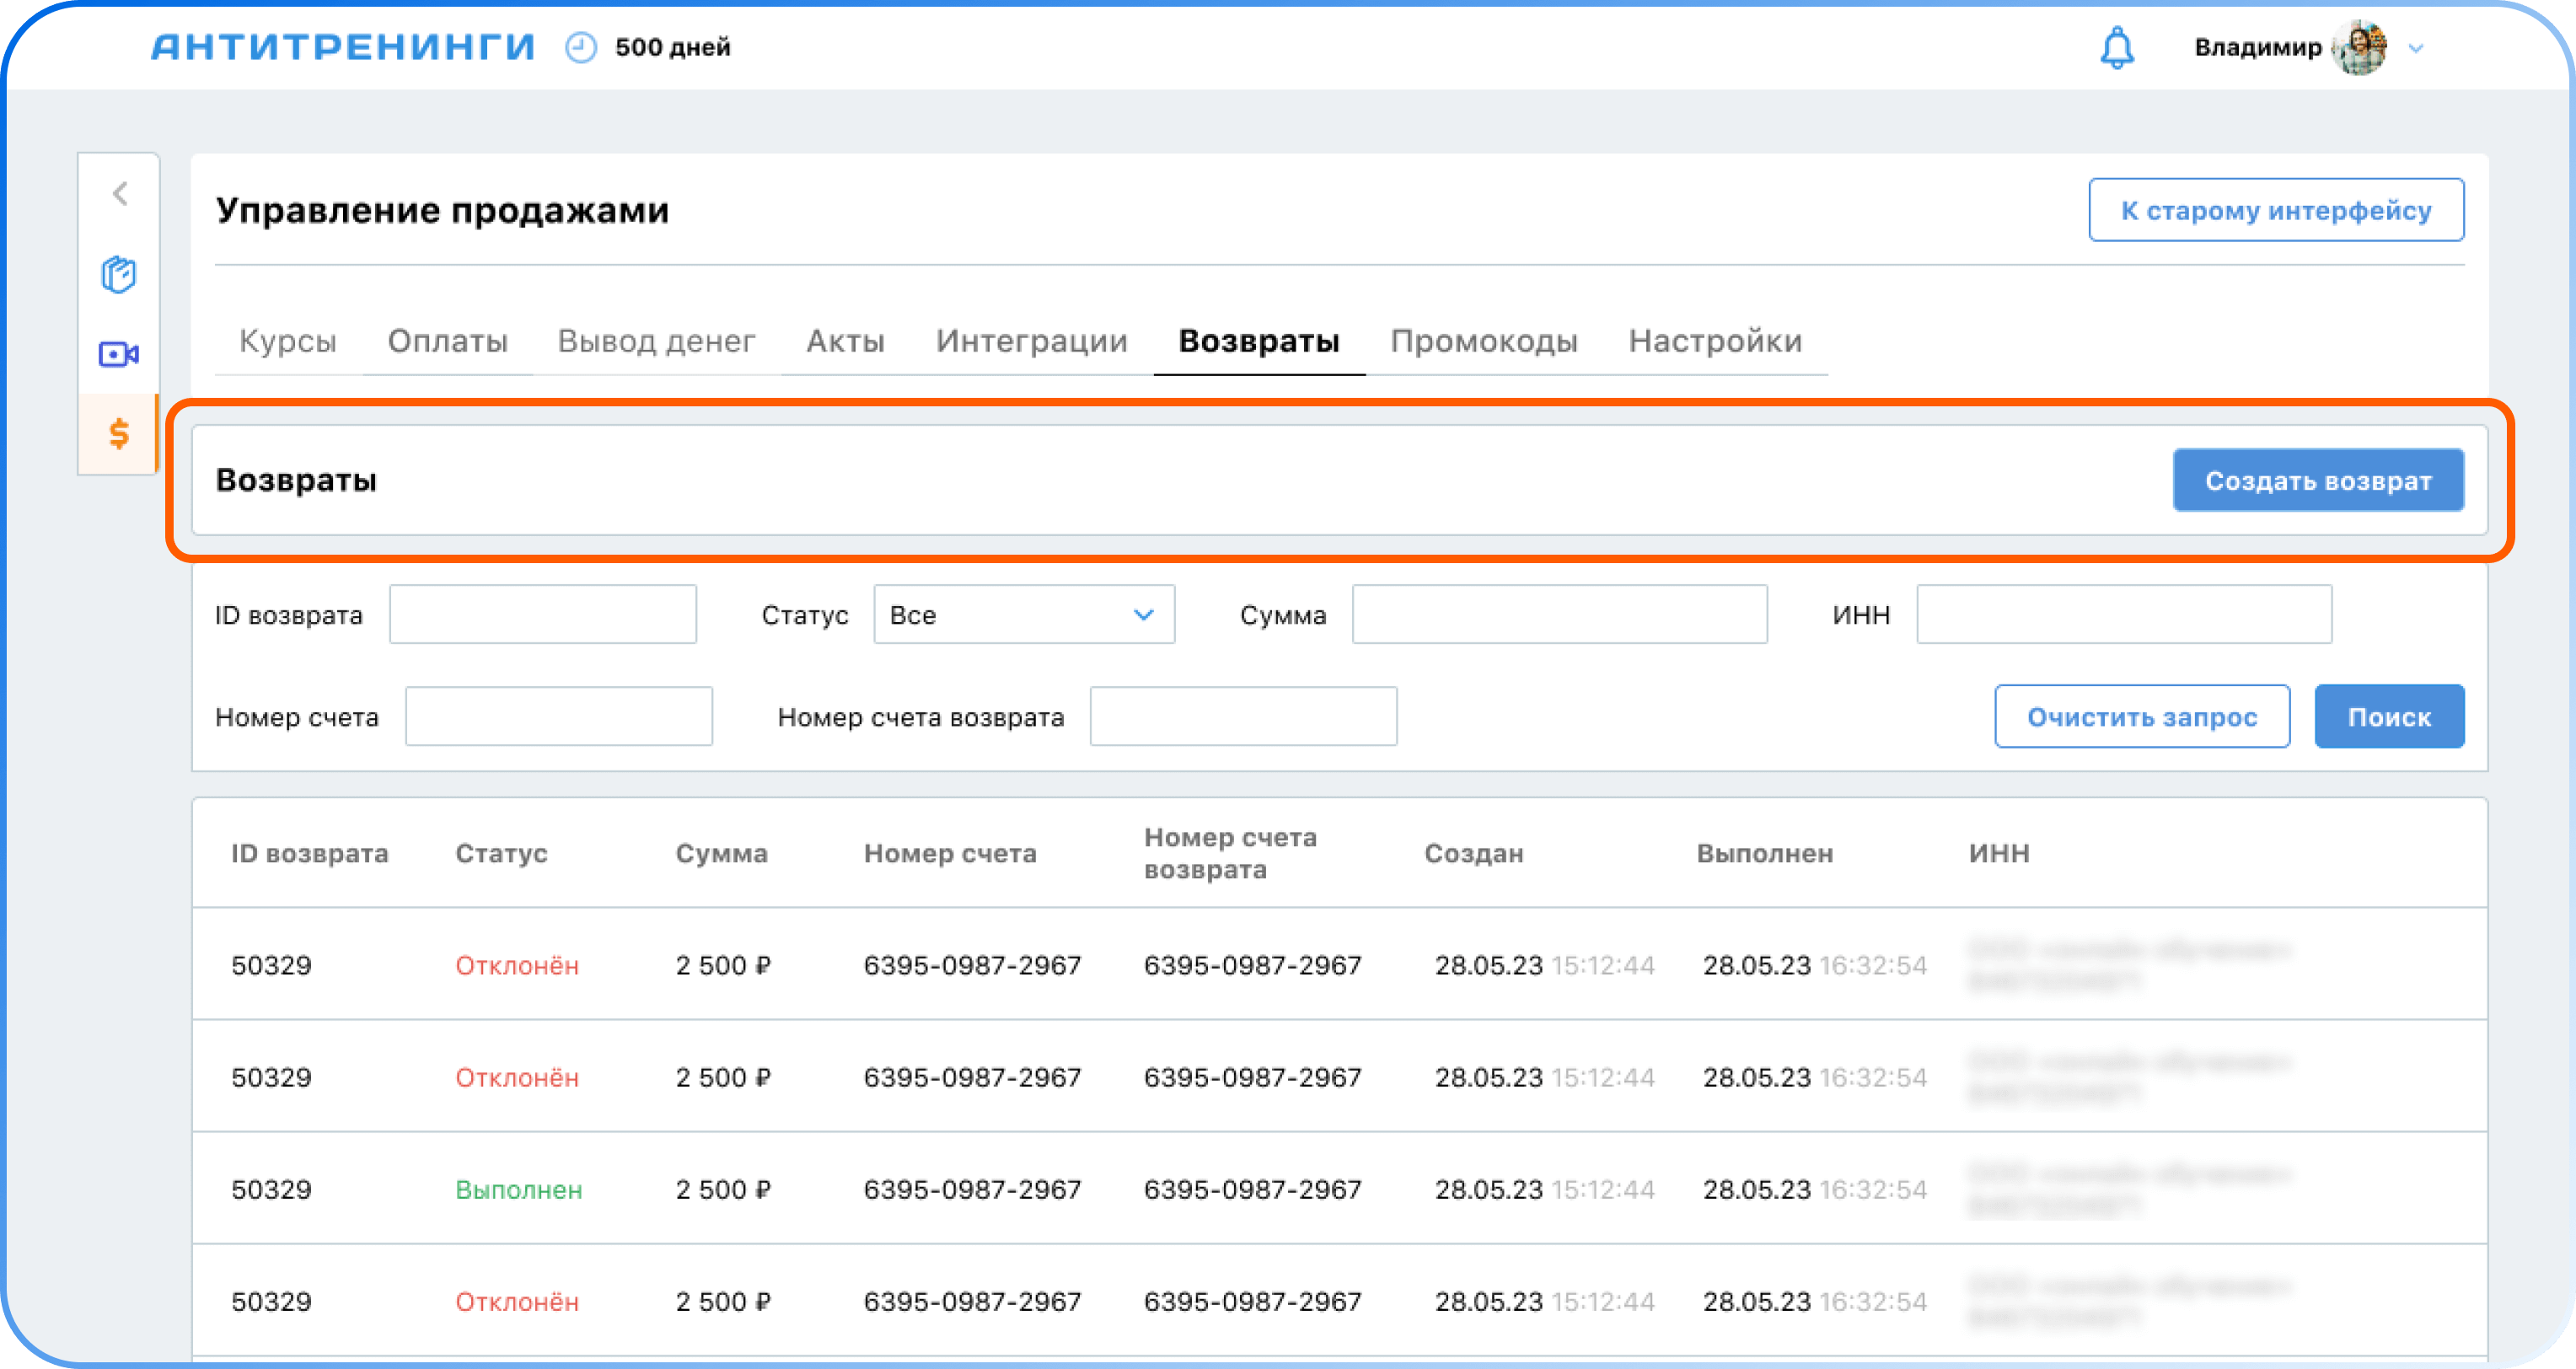Open the Статус dropdown showing Все
The width and height of the screenshot is (2576, 1369).
1023,614
